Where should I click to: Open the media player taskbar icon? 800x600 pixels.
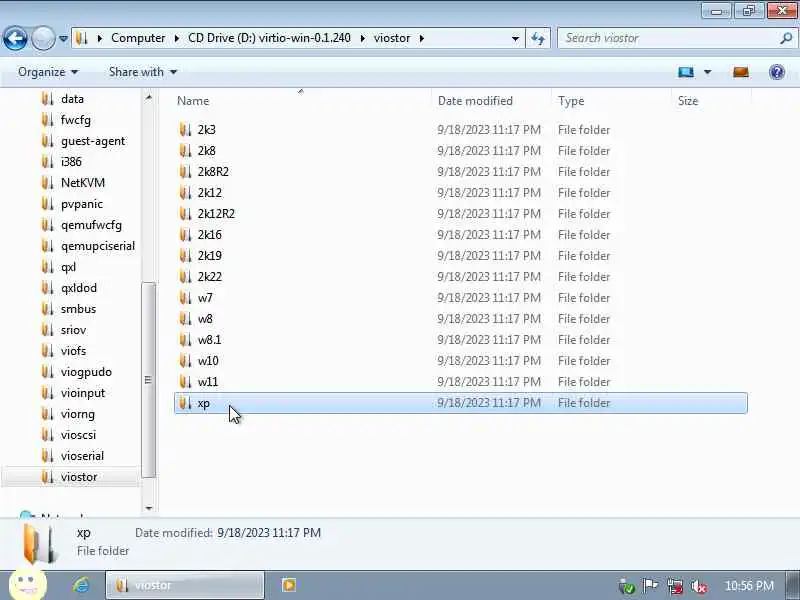(289, 585)
